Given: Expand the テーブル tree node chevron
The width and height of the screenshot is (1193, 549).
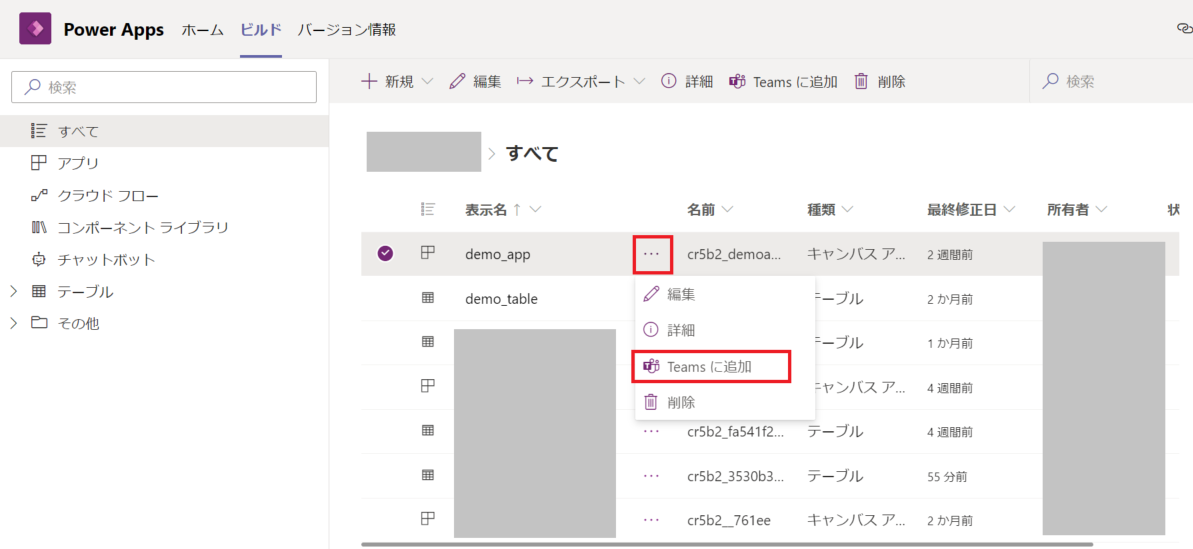Looking at the screenshot, I should tap(13, 291).
